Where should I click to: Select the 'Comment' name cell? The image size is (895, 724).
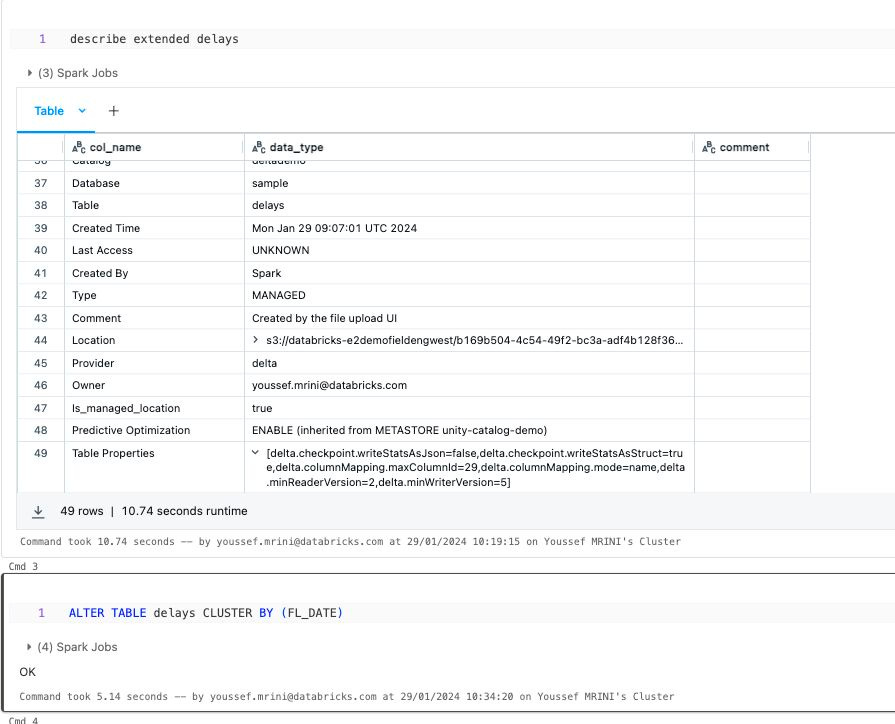pos(154,318)
